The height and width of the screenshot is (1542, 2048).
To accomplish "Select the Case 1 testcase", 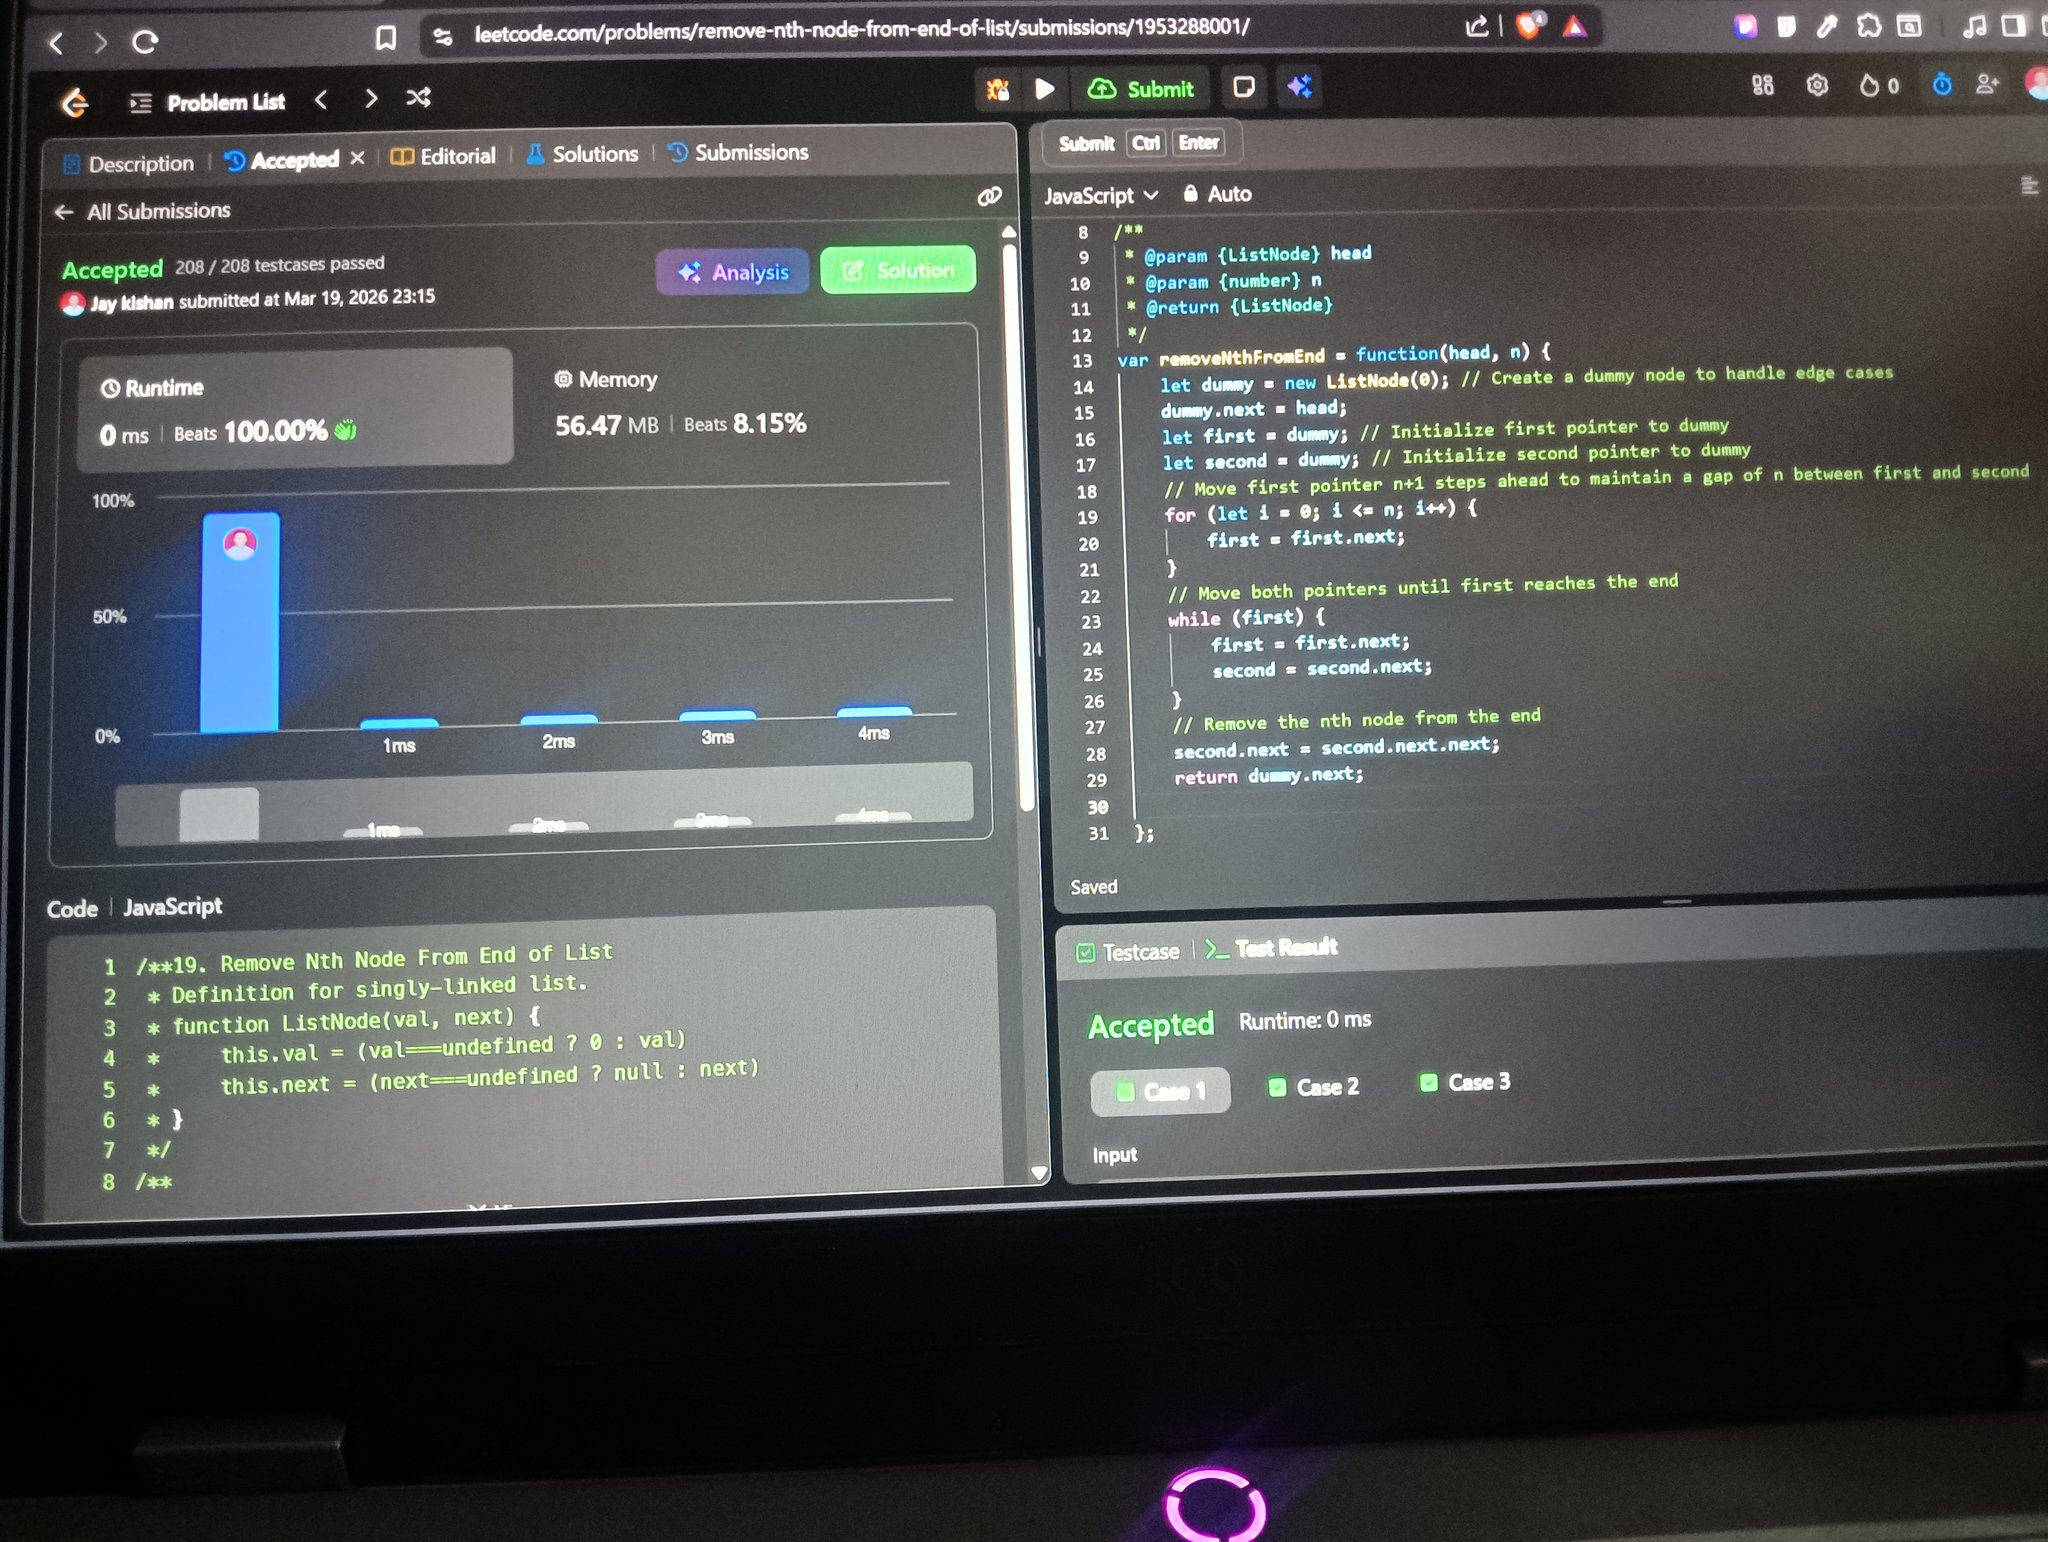I will (x=1160, y=1091).
